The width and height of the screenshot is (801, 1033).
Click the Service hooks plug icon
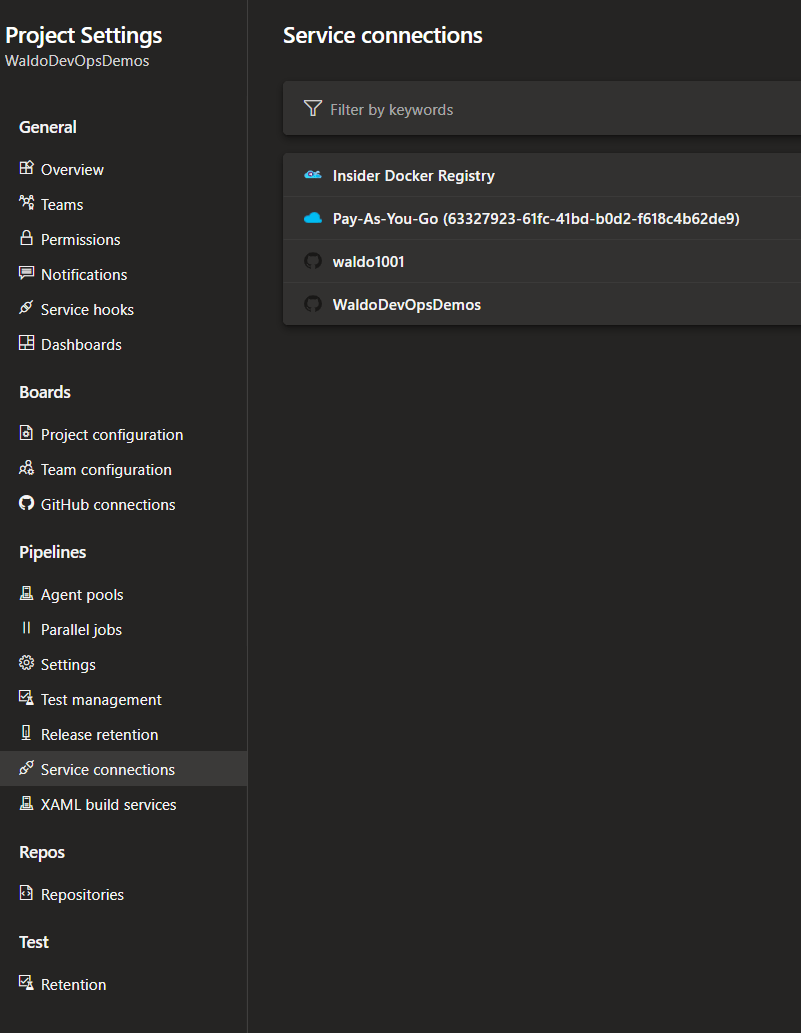point(26,308)
